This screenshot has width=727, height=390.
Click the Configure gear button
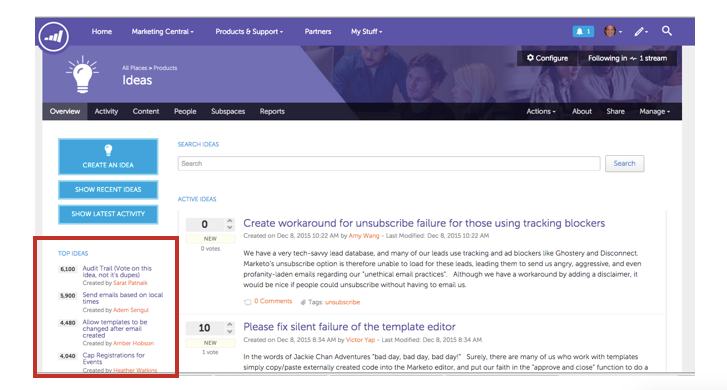547,58
